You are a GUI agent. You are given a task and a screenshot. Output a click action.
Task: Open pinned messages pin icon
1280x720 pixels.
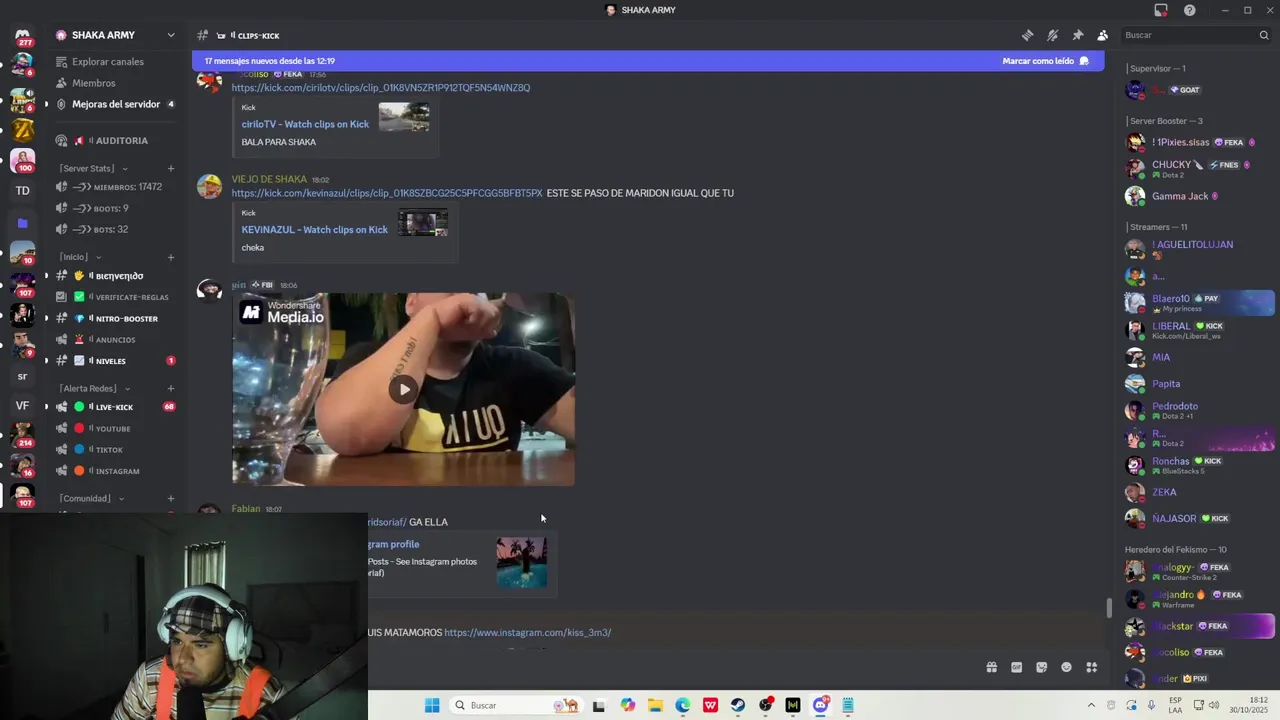1077,35
